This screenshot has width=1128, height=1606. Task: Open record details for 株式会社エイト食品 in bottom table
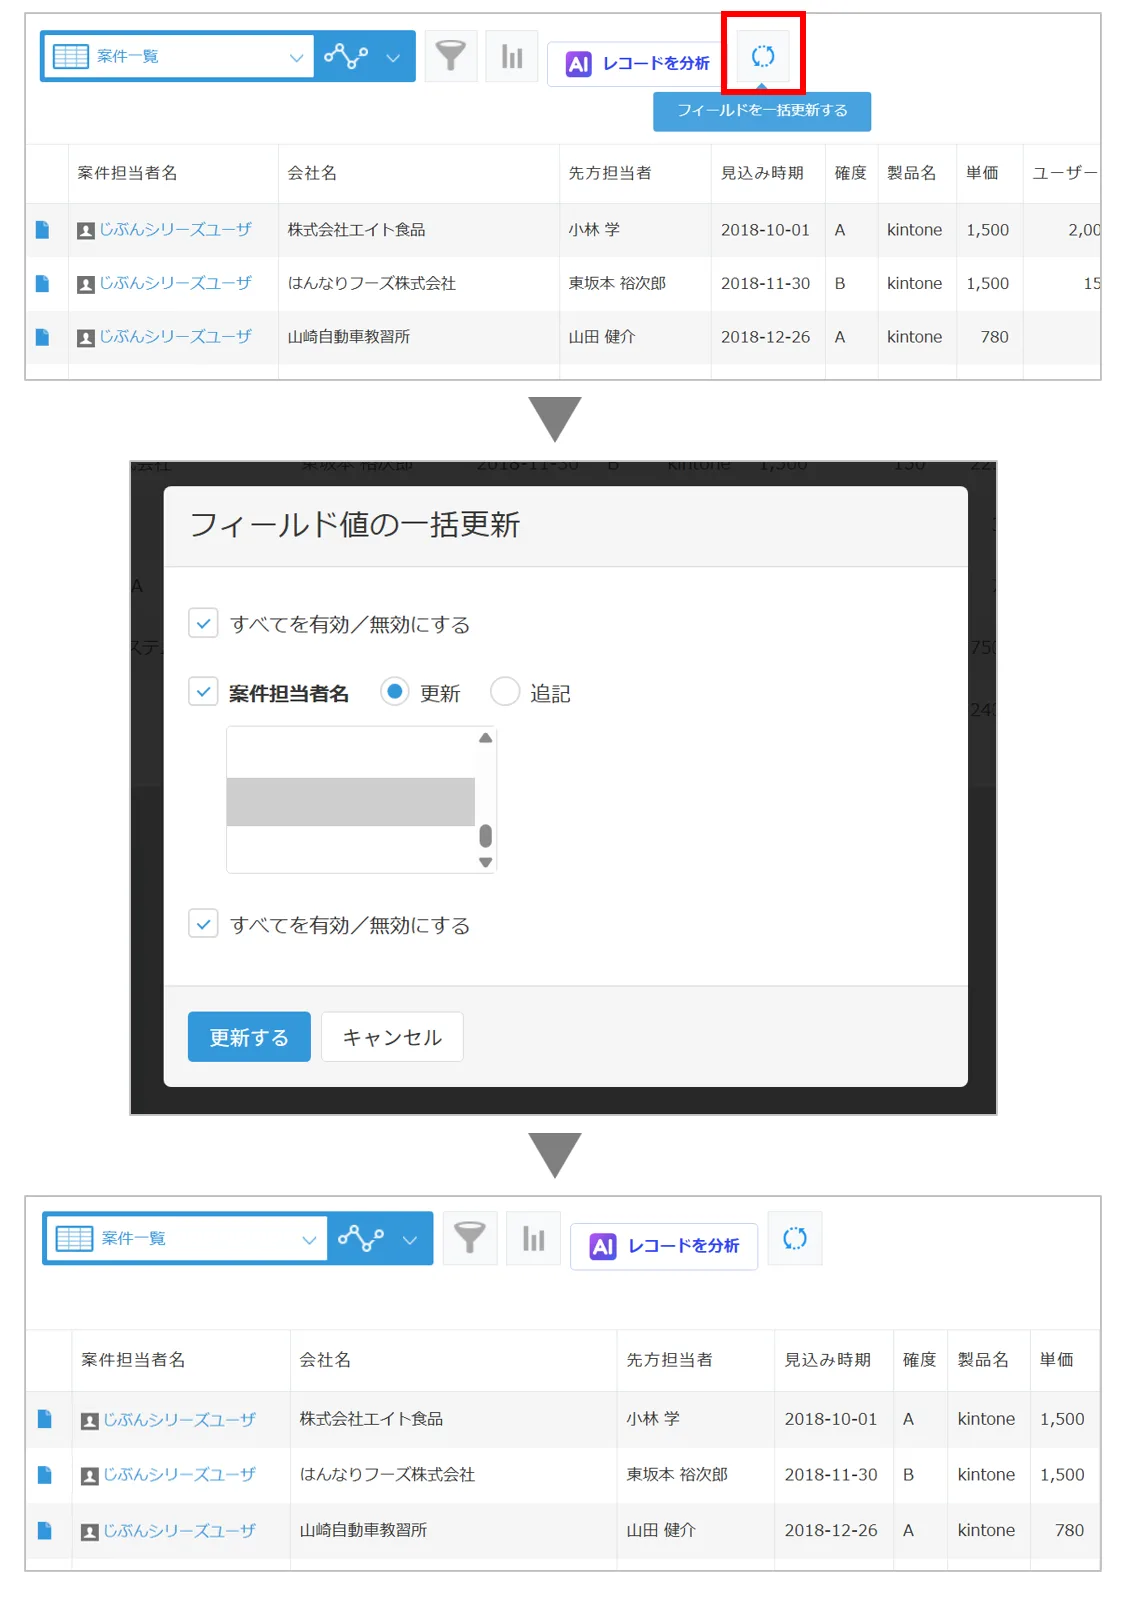tap(44, 1419)
